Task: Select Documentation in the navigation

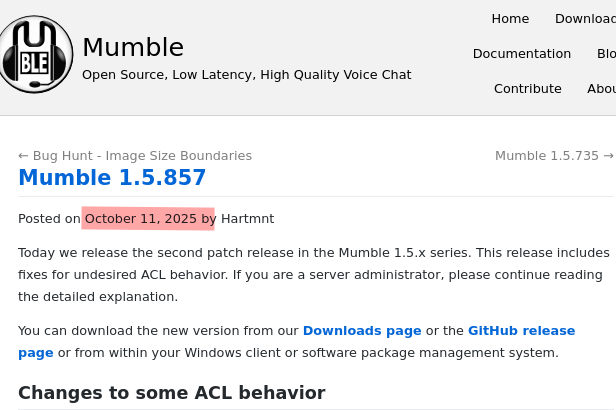Action: (x=521, y=54)
